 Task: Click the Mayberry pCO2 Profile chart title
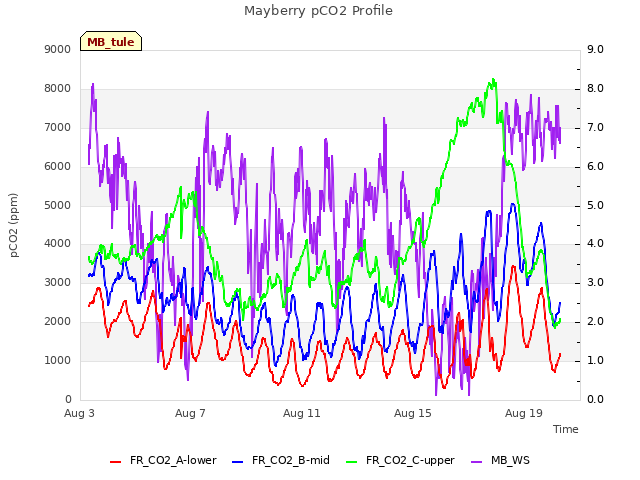(x=318, y=11)
